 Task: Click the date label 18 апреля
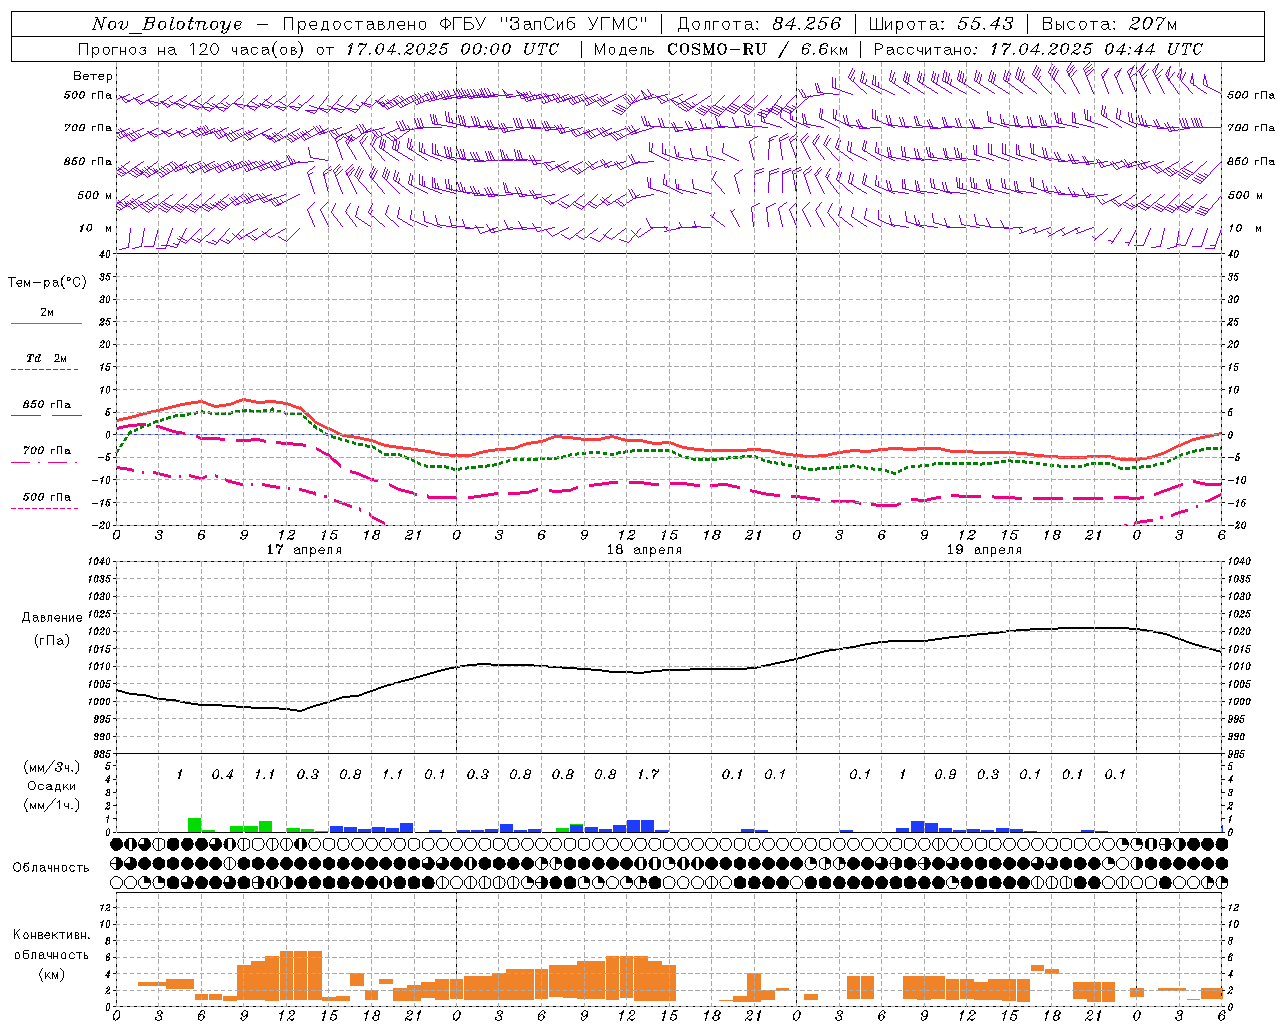click(644, 550)
